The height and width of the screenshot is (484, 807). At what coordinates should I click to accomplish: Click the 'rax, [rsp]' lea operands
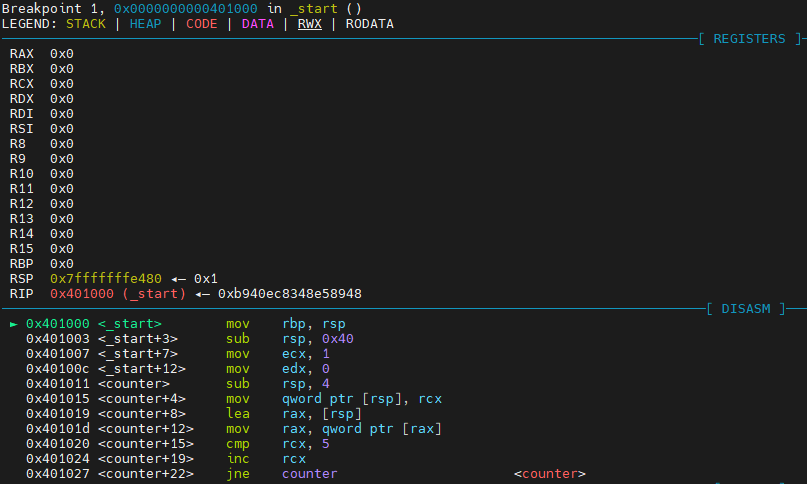click(x=322, y=413)
